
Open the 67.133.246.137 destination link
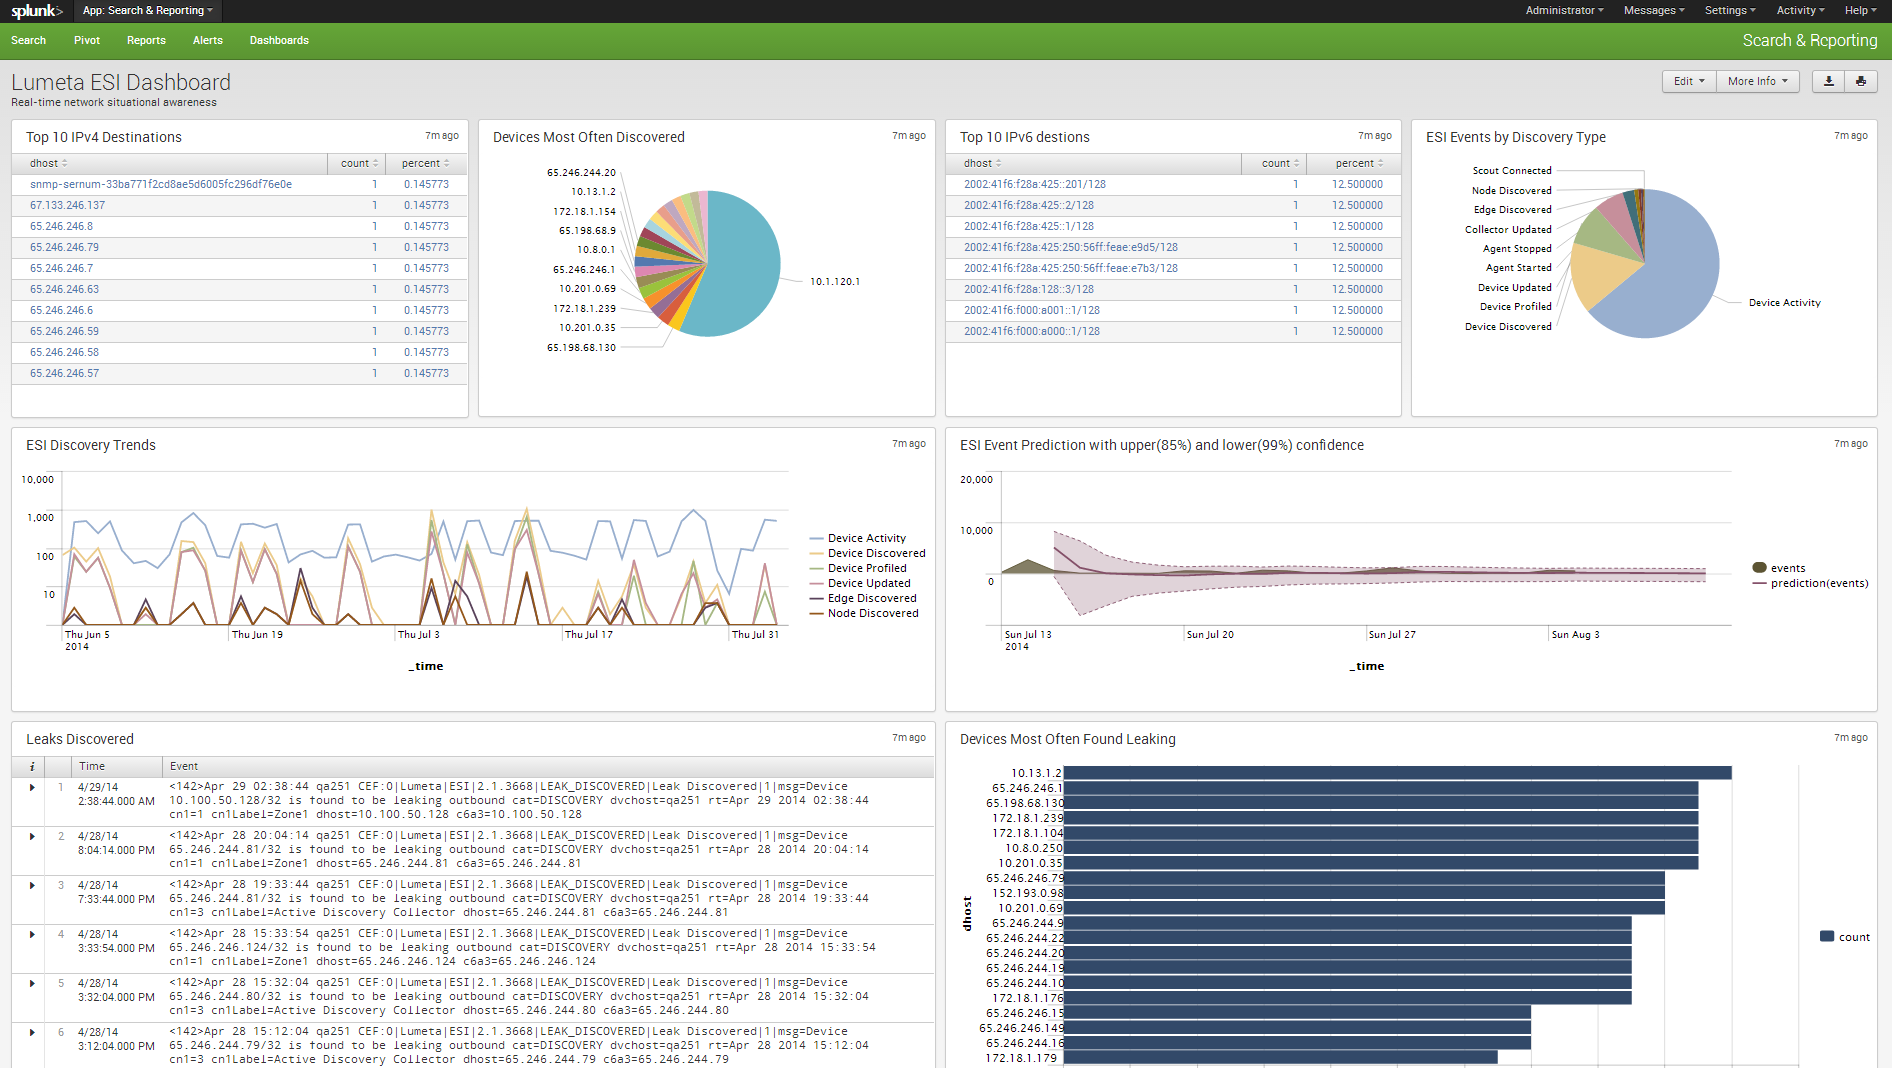67,205
